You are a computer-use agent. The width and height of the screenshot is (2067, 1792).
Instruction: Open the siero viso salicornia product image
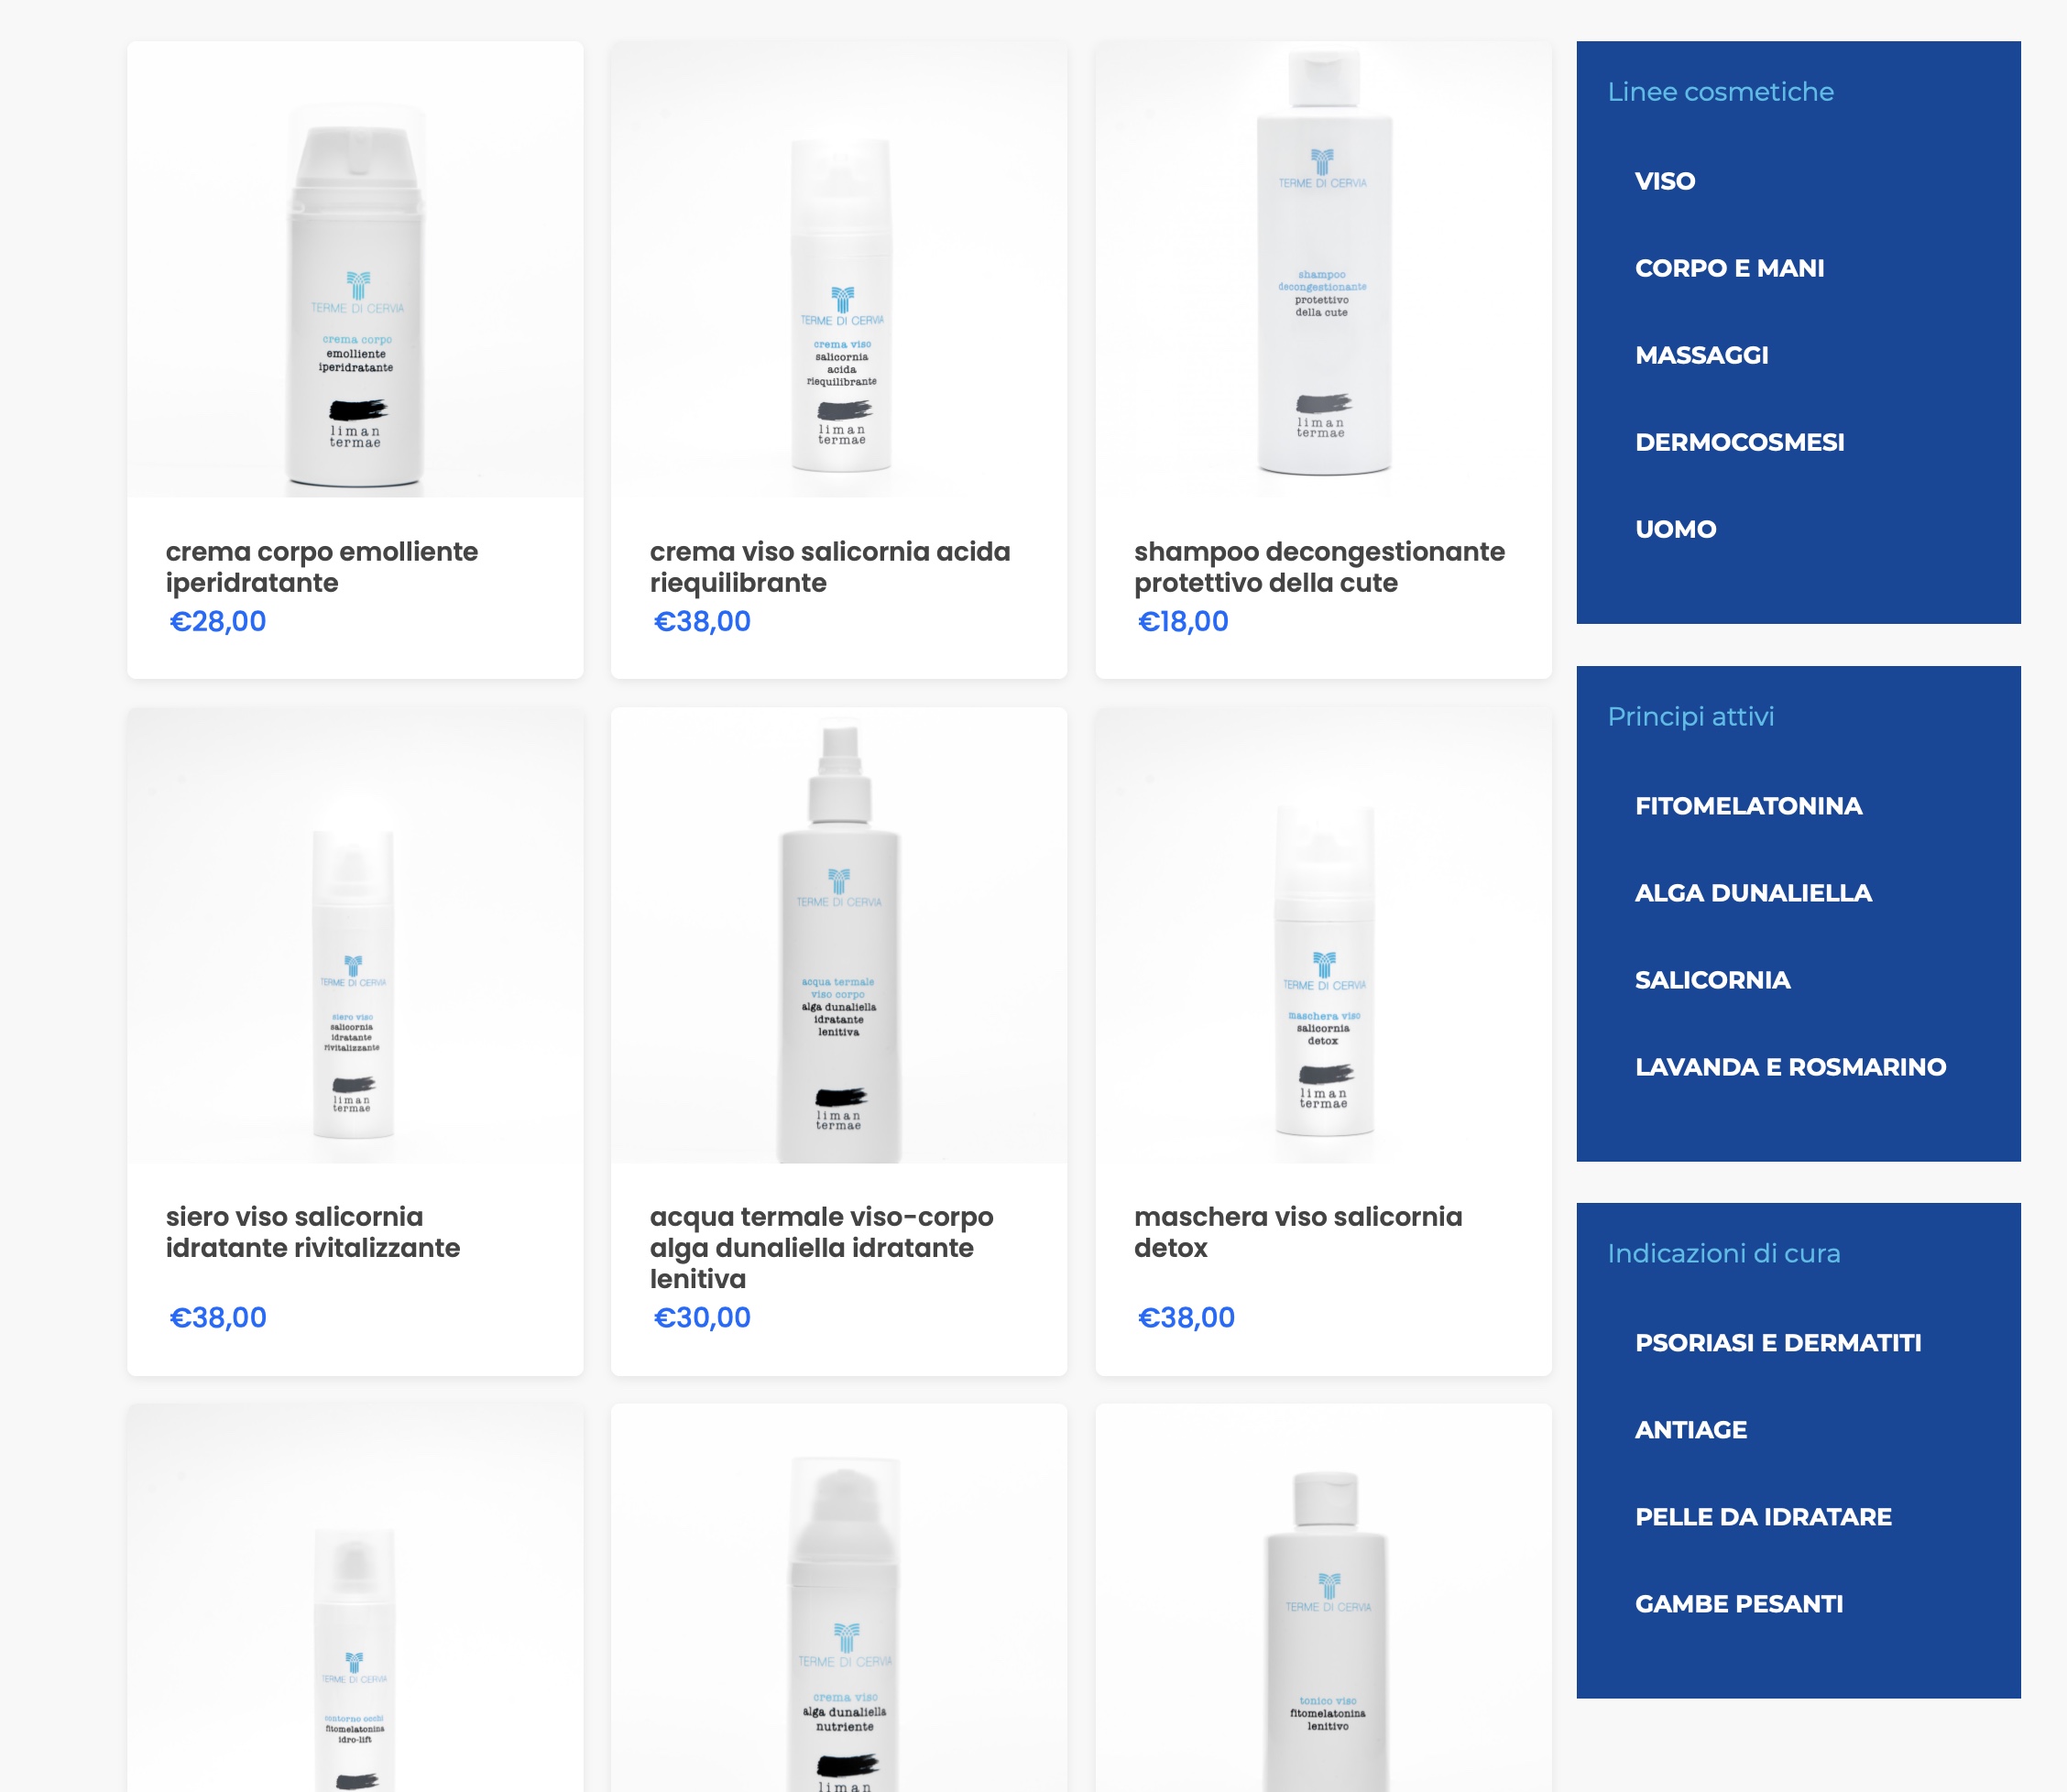pyautogui.click(x=355, y=935)
